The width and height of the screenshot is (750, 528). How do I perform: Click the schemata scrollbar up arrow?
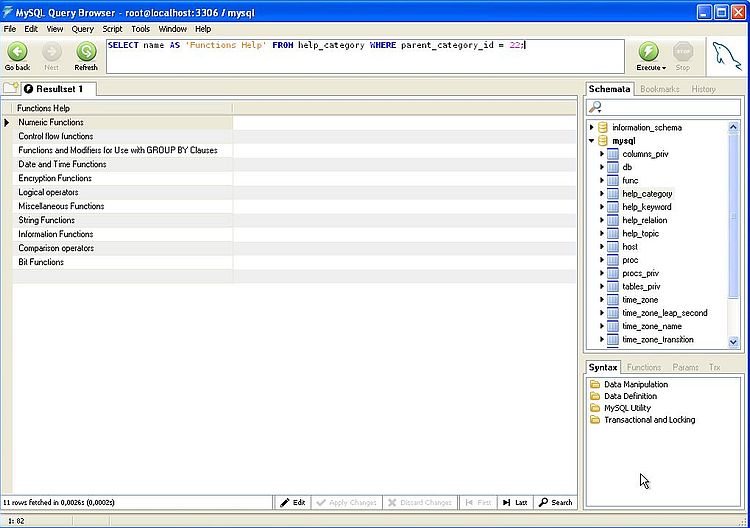pyautogui.click(x=733, y=127)
